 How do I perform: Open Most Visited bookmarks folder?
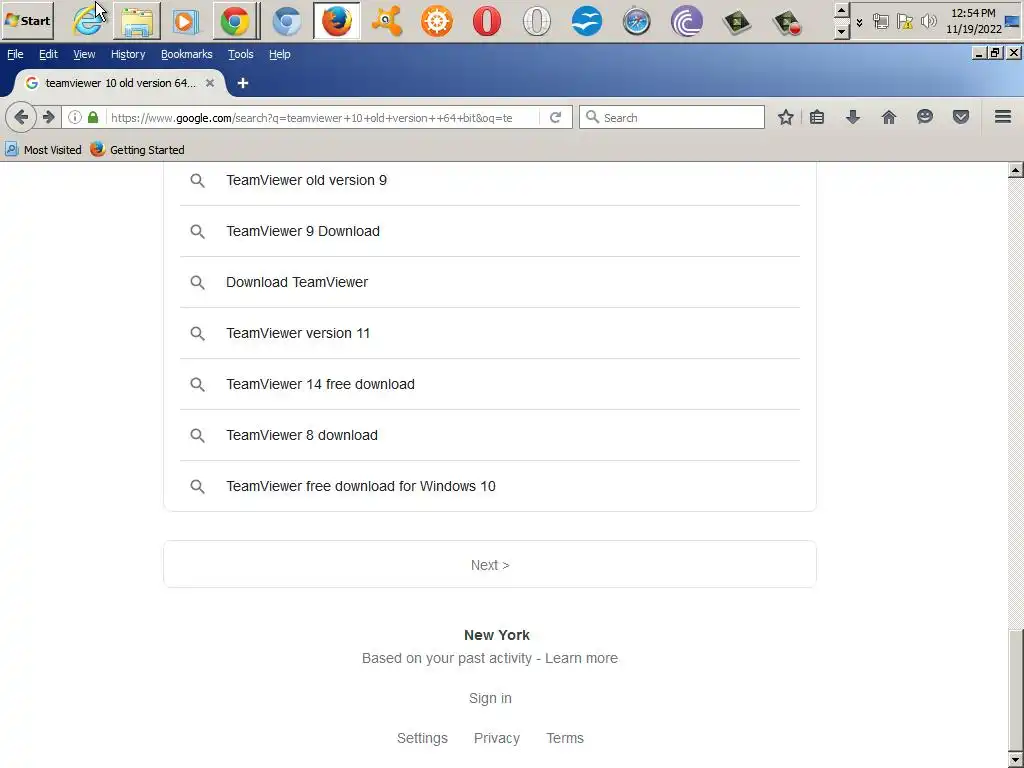click(43, 150)
